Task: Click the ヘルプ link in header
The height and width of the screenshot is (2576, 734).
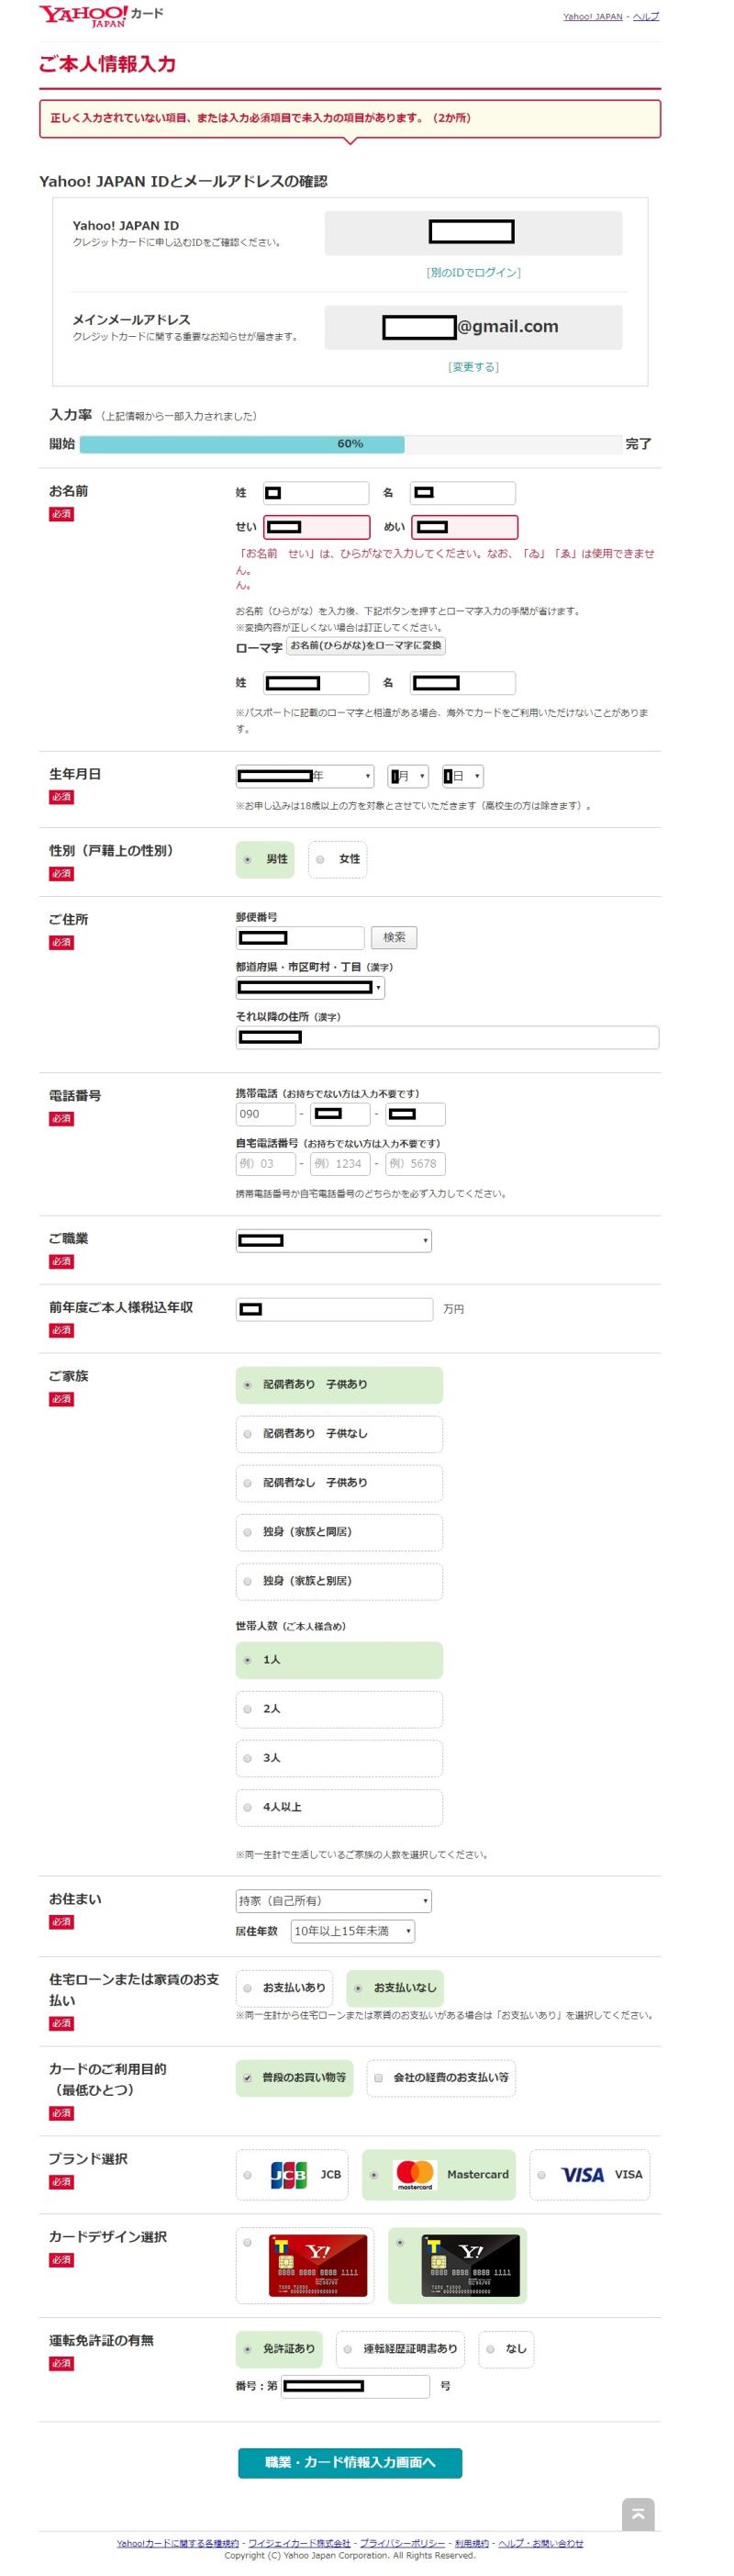Action: point(646,16)
